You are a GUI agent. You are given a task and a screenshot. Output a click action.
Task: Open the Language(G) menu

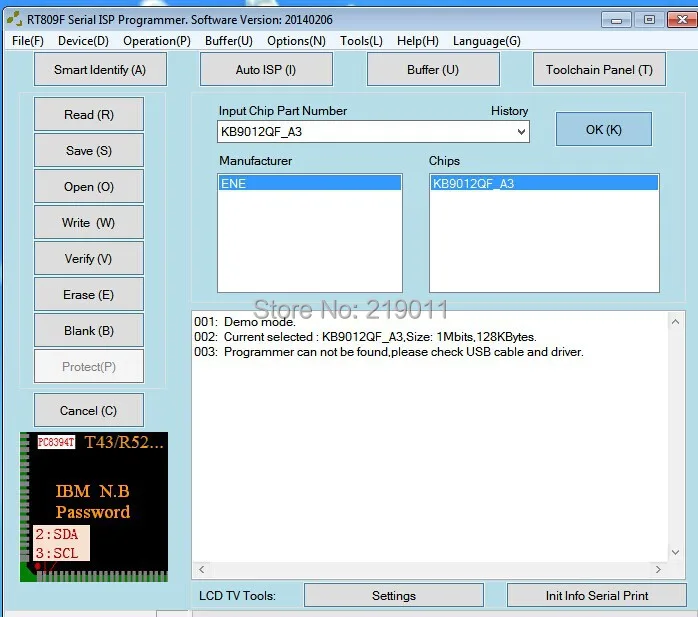487,41
